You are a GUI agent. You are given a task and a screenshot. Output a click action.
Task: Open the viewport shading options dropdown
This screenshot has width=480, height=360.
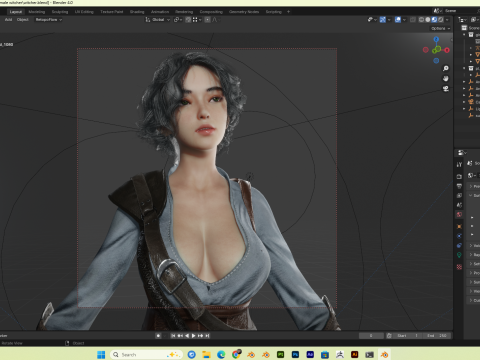[x=447, y=20]
